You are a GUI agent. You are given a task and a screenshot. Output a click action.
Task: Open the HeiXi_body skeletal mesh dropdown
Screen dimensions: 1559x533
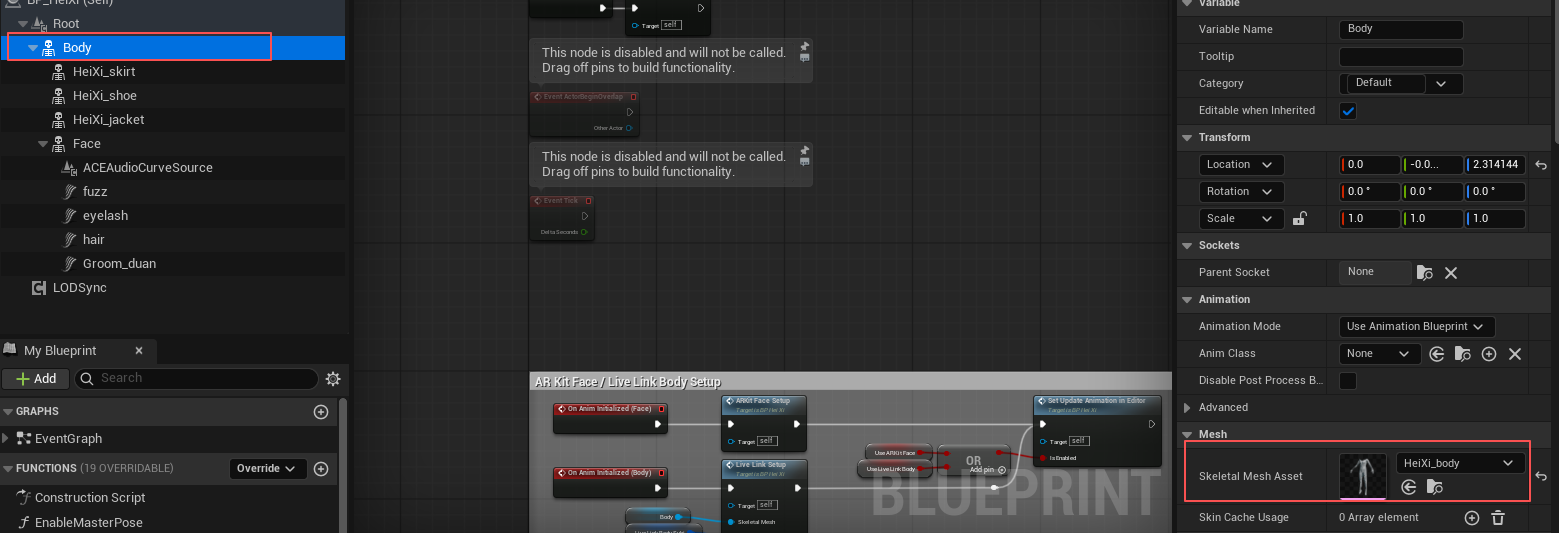click(1461, 463)
